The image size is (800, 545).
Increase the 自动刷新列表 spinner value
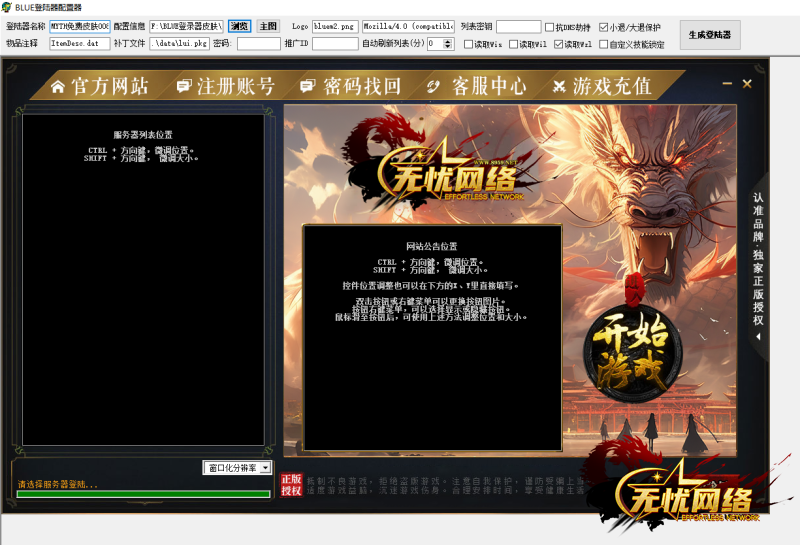point(448,41)
